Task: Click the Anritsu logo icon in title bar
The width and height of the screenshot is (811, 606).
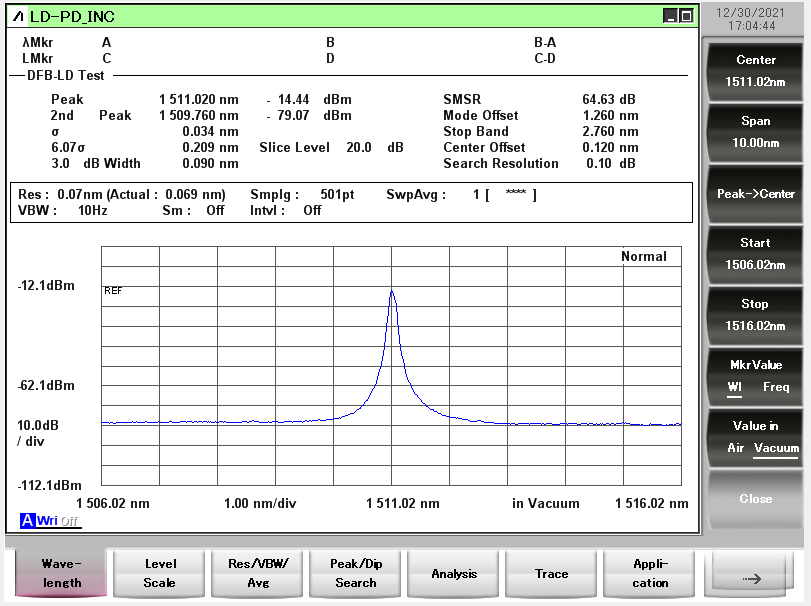Action: 19,16
